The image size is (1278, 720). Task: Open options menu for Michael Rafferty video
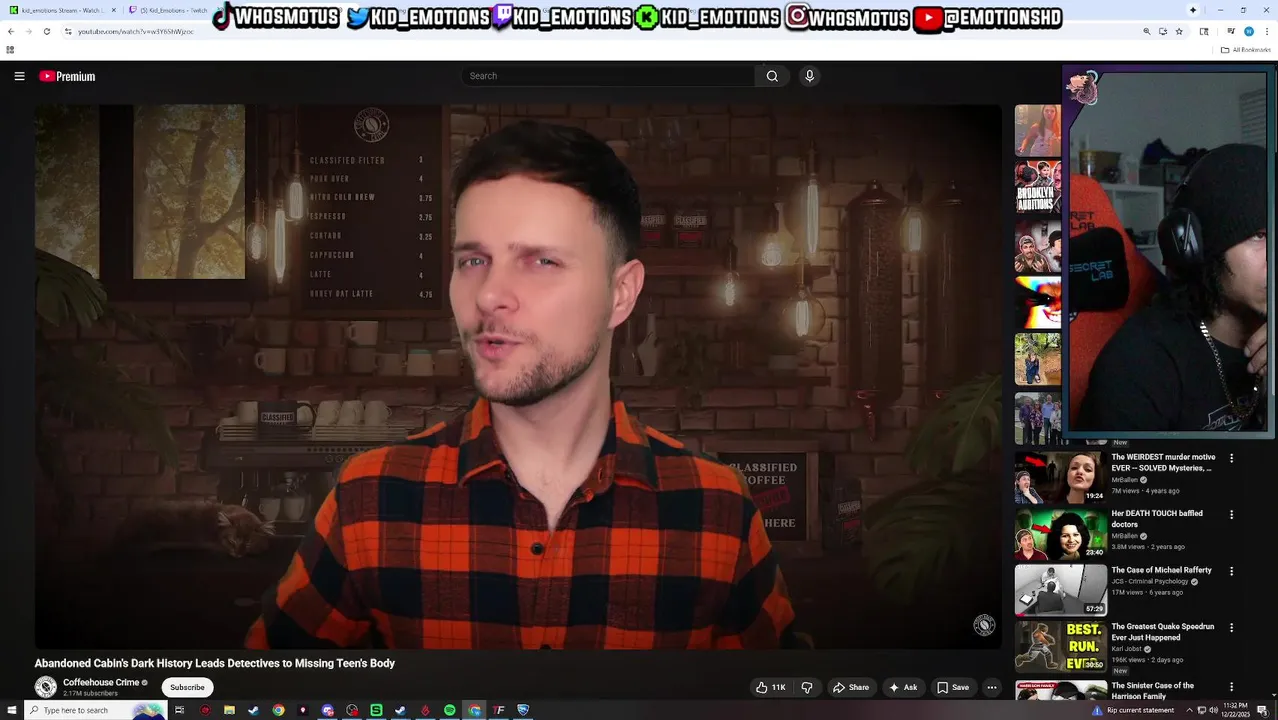click(1231, 571)
